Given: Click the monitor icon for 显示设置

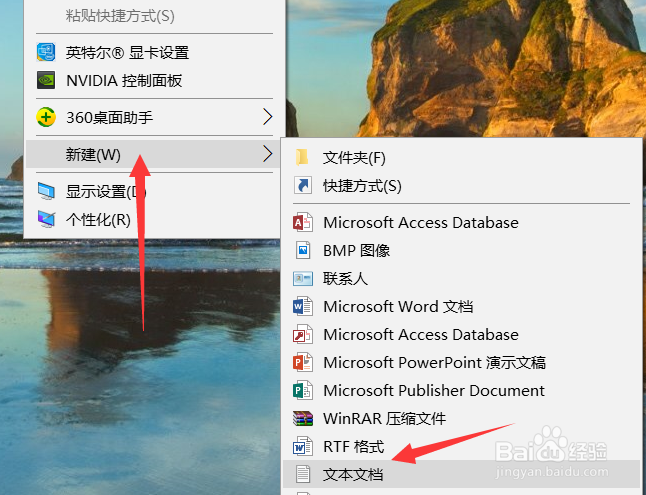Looking at the screenshot, I should pyautogui.click(x=46, y=191).
